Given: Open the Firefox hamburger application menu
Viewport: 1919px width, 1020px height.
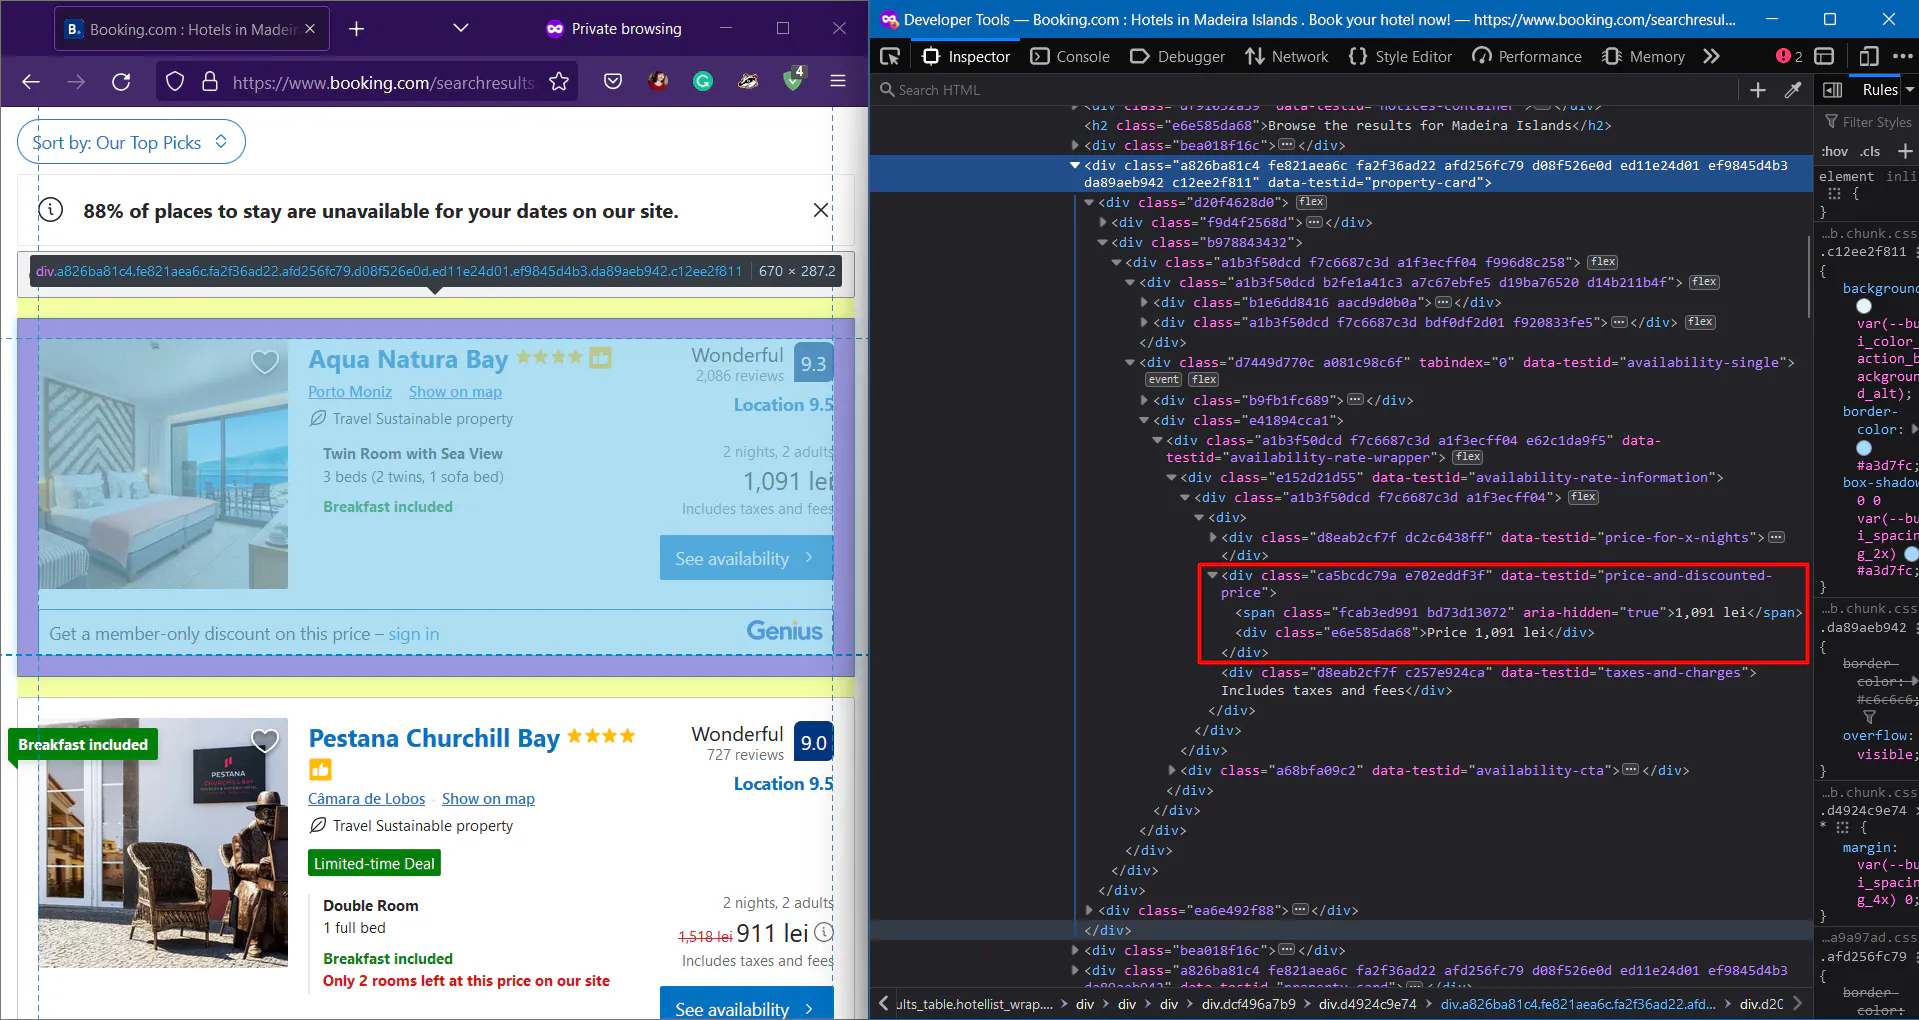Looking at the screenshot, I should pyautogui.click(x=838, y=82).
